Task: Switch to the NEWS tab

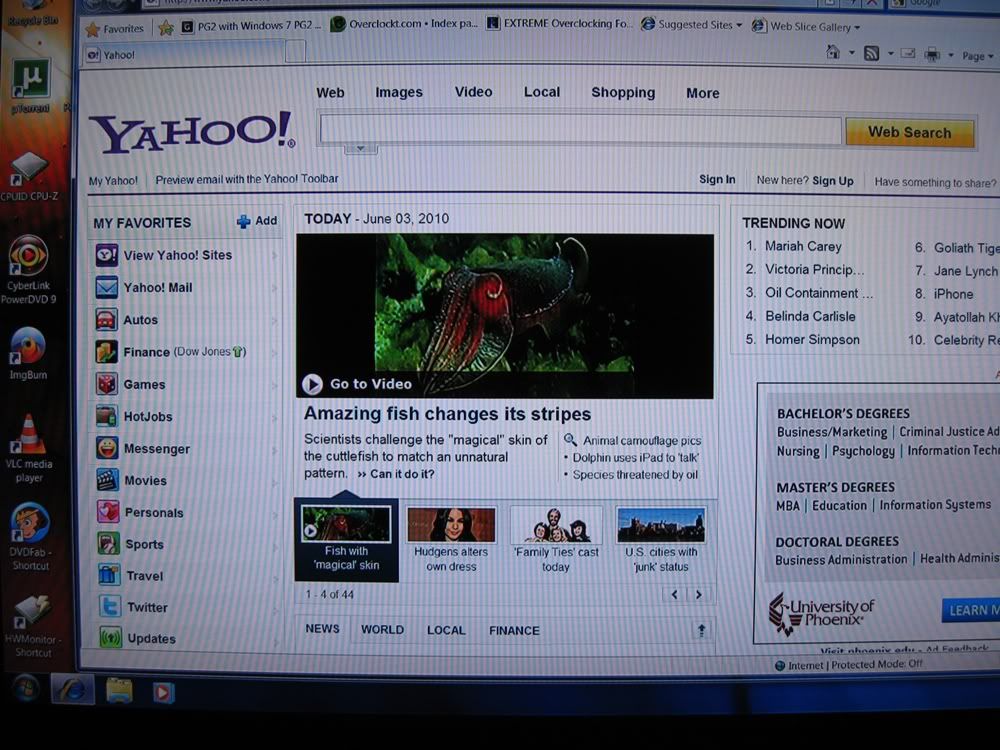Action: pos(323,629)
